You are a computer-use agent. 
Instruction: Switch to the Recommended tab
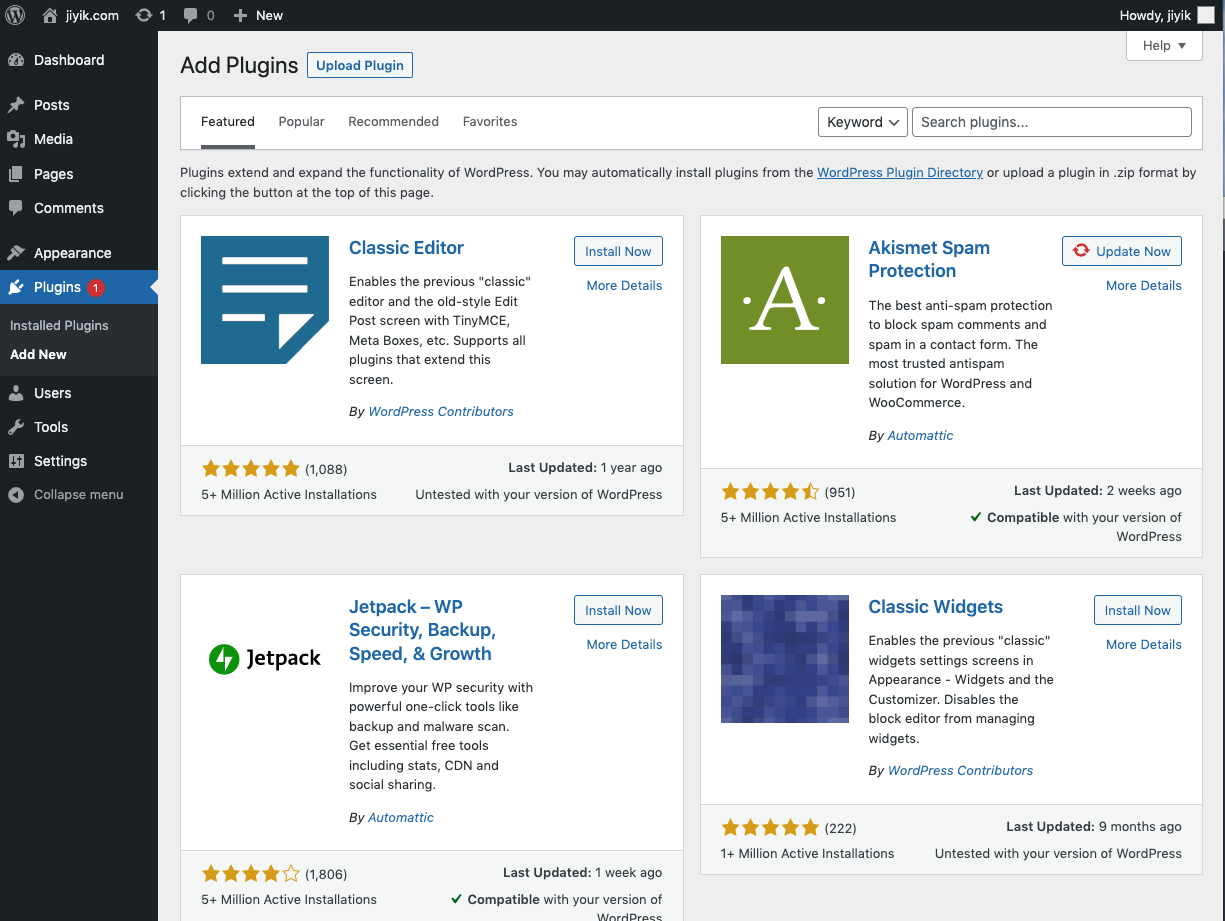(x=394, y=121)
